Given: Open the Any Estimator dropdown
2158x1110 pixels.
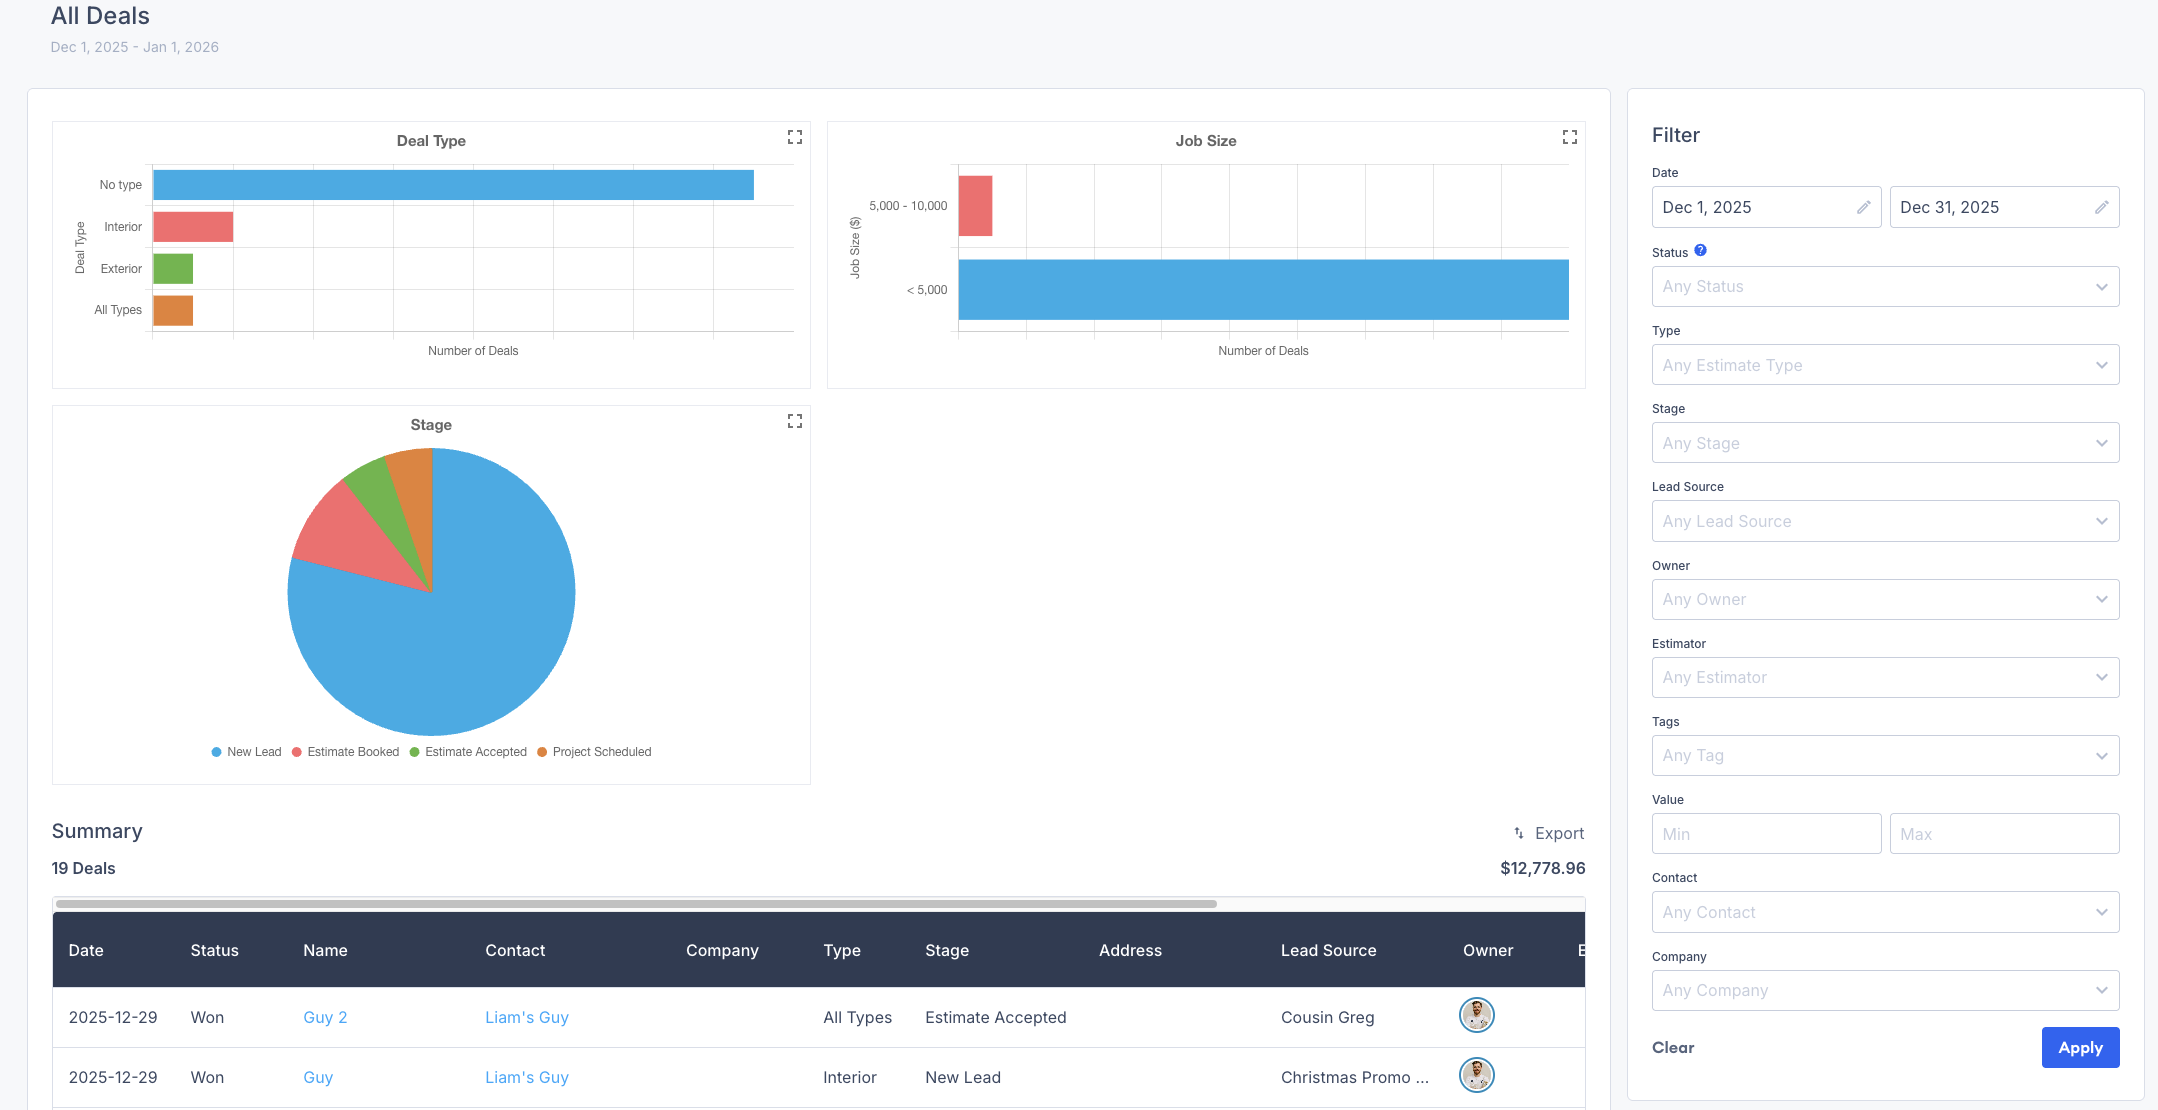Looking at the screenshot, I should tap(1885, 677).
